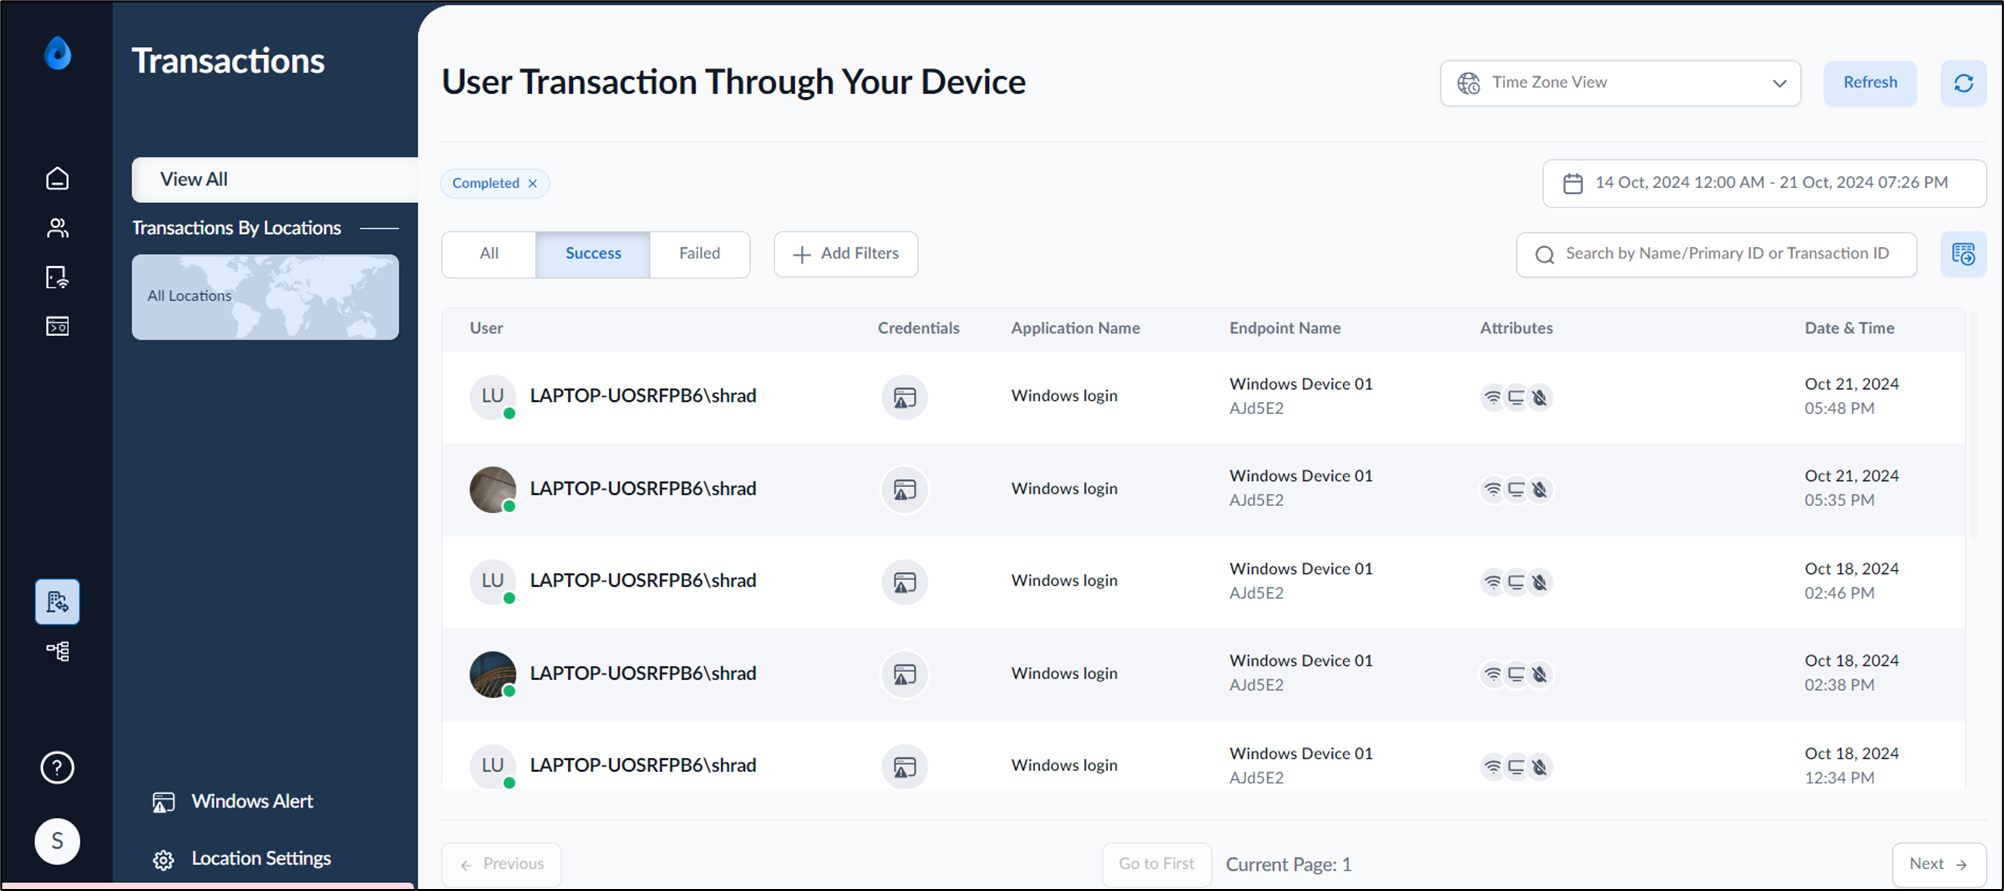Click the Refresh button
Image resolution: width=2004 pixels, height=891 pixels.
1870,83
